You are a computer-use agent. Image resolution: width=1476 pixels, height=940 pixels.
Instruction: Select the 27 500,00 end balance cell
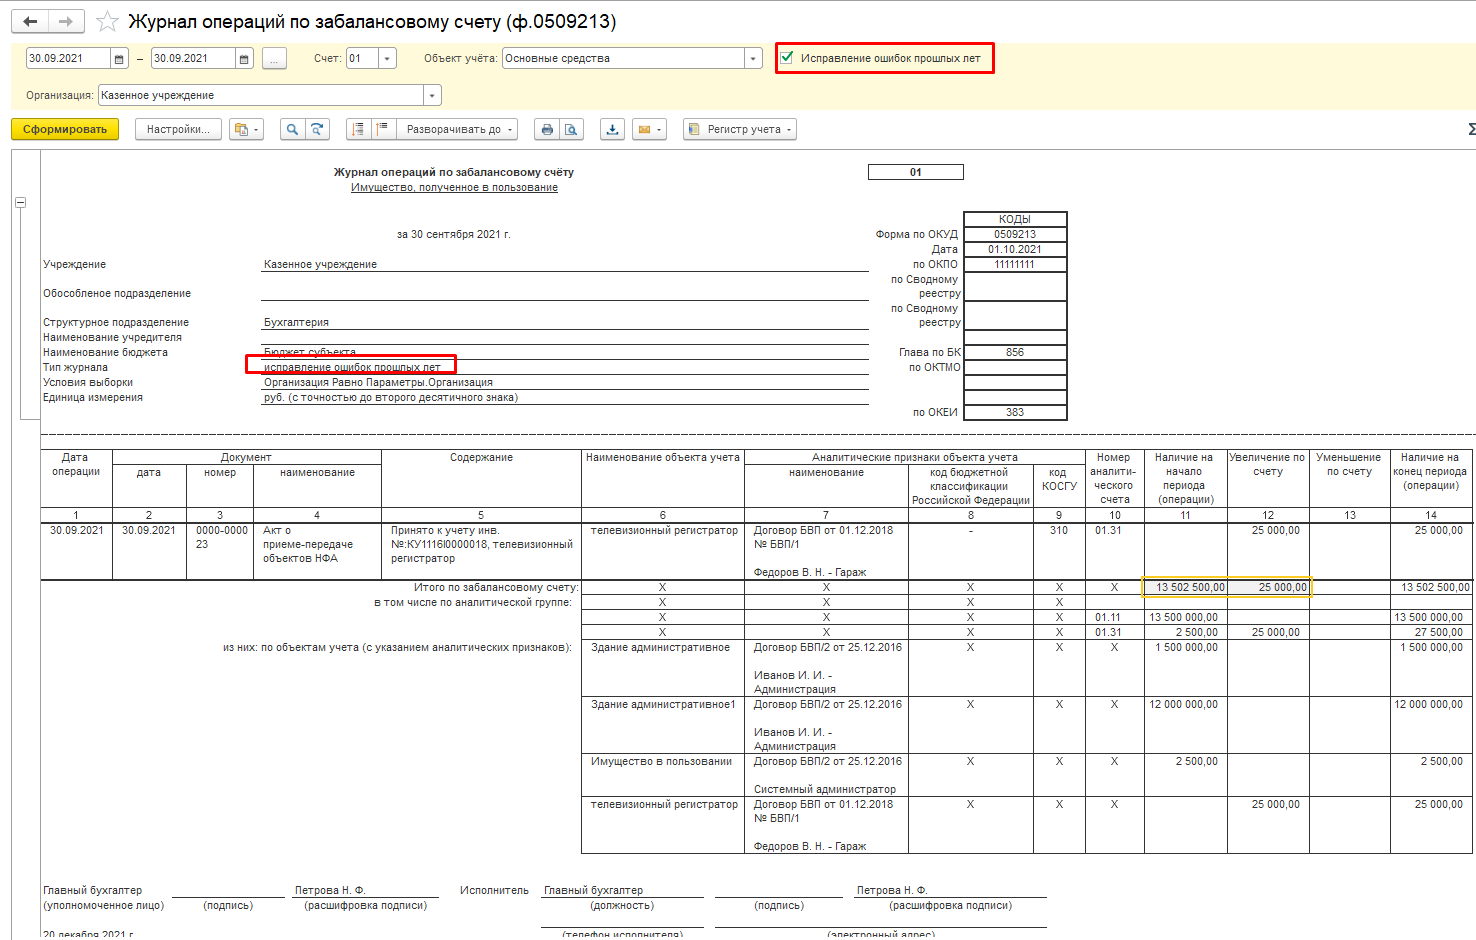pos(1431,632)
